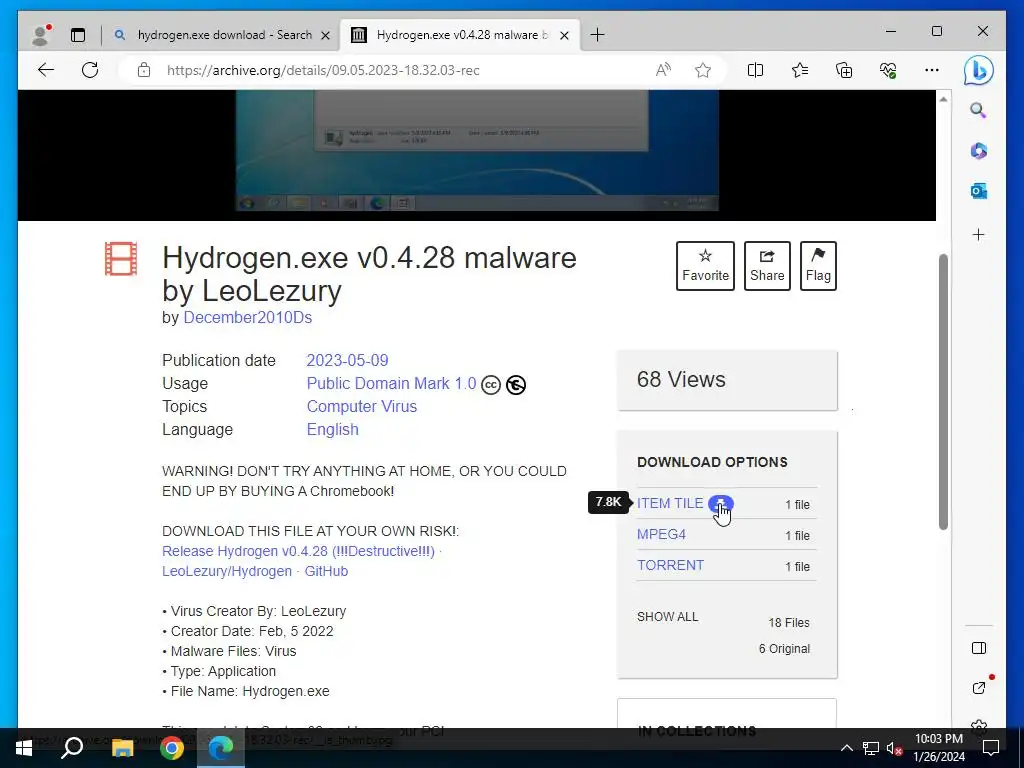Image resolution: width=1024 pixels, height=768 pixels.
Task: Open Microsoft 365 in the sidebar
Action: 978,151
